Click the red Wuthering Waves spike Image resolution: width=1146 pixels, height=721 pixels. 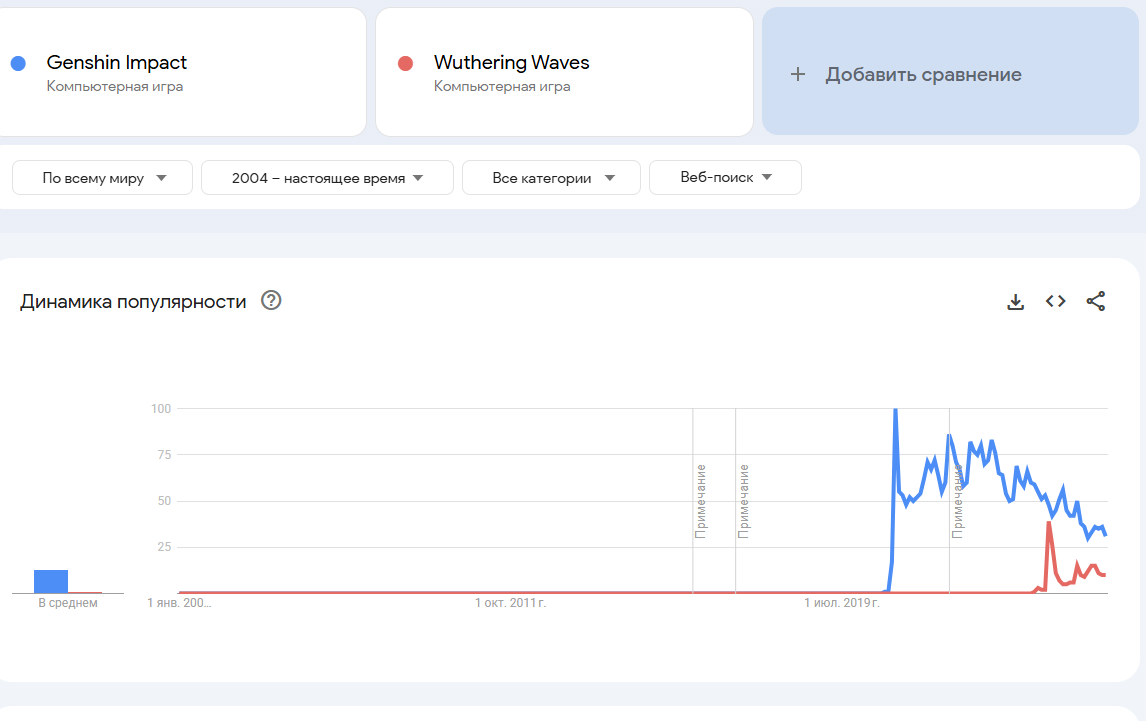(1048, 523)
